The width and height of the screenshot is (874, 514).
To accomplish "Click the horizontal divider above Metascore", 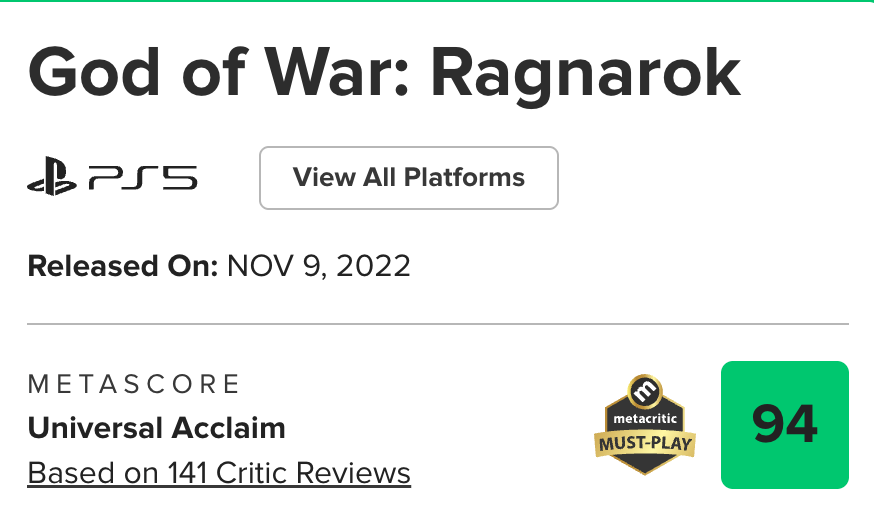I will click(x=437, y=324).
